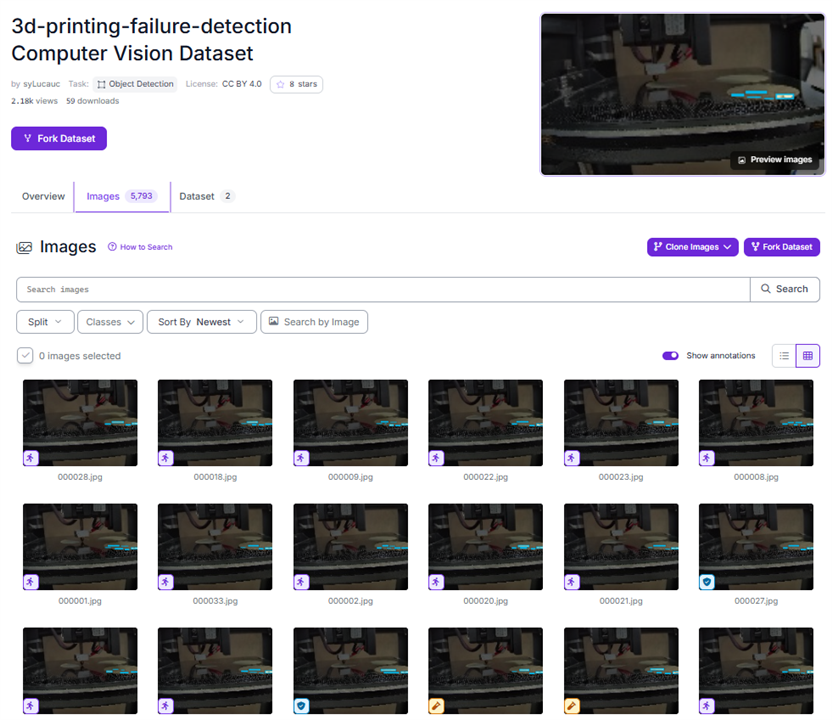
Task: Click the split badge icon on 000002.jpg
Action: 301,582
